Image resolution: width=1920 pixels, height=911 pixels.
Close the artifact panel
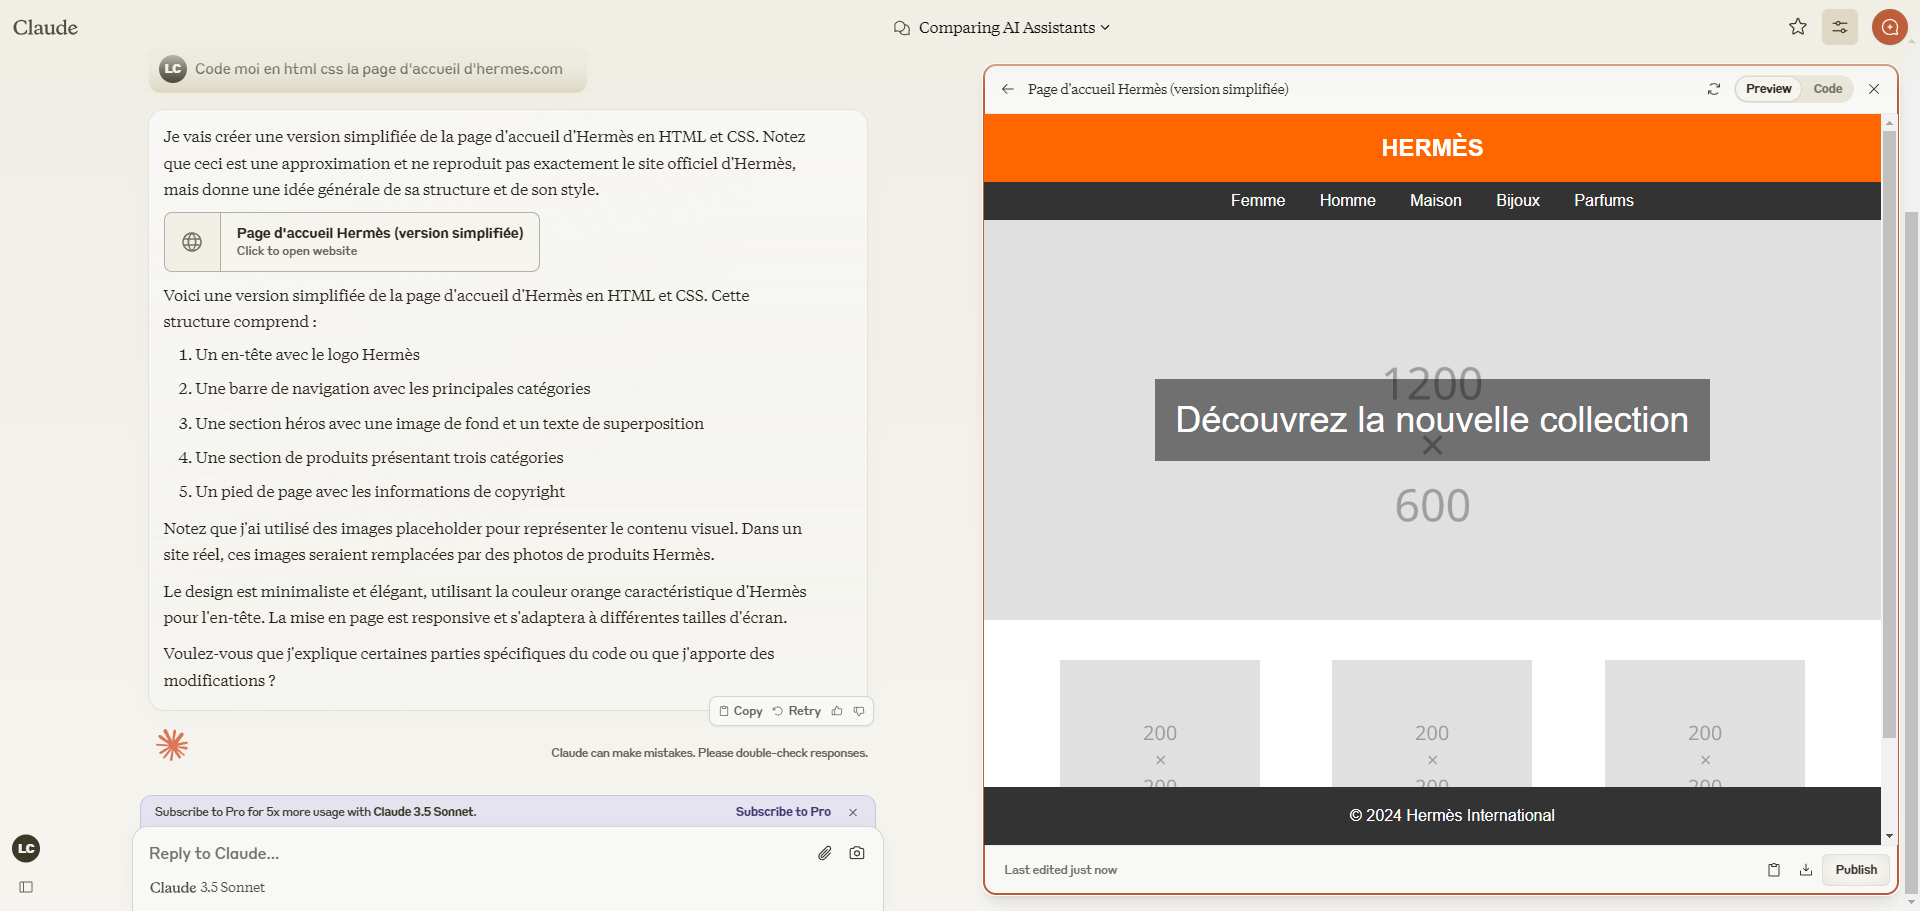pyautogui.click(x=1874, y=89)
